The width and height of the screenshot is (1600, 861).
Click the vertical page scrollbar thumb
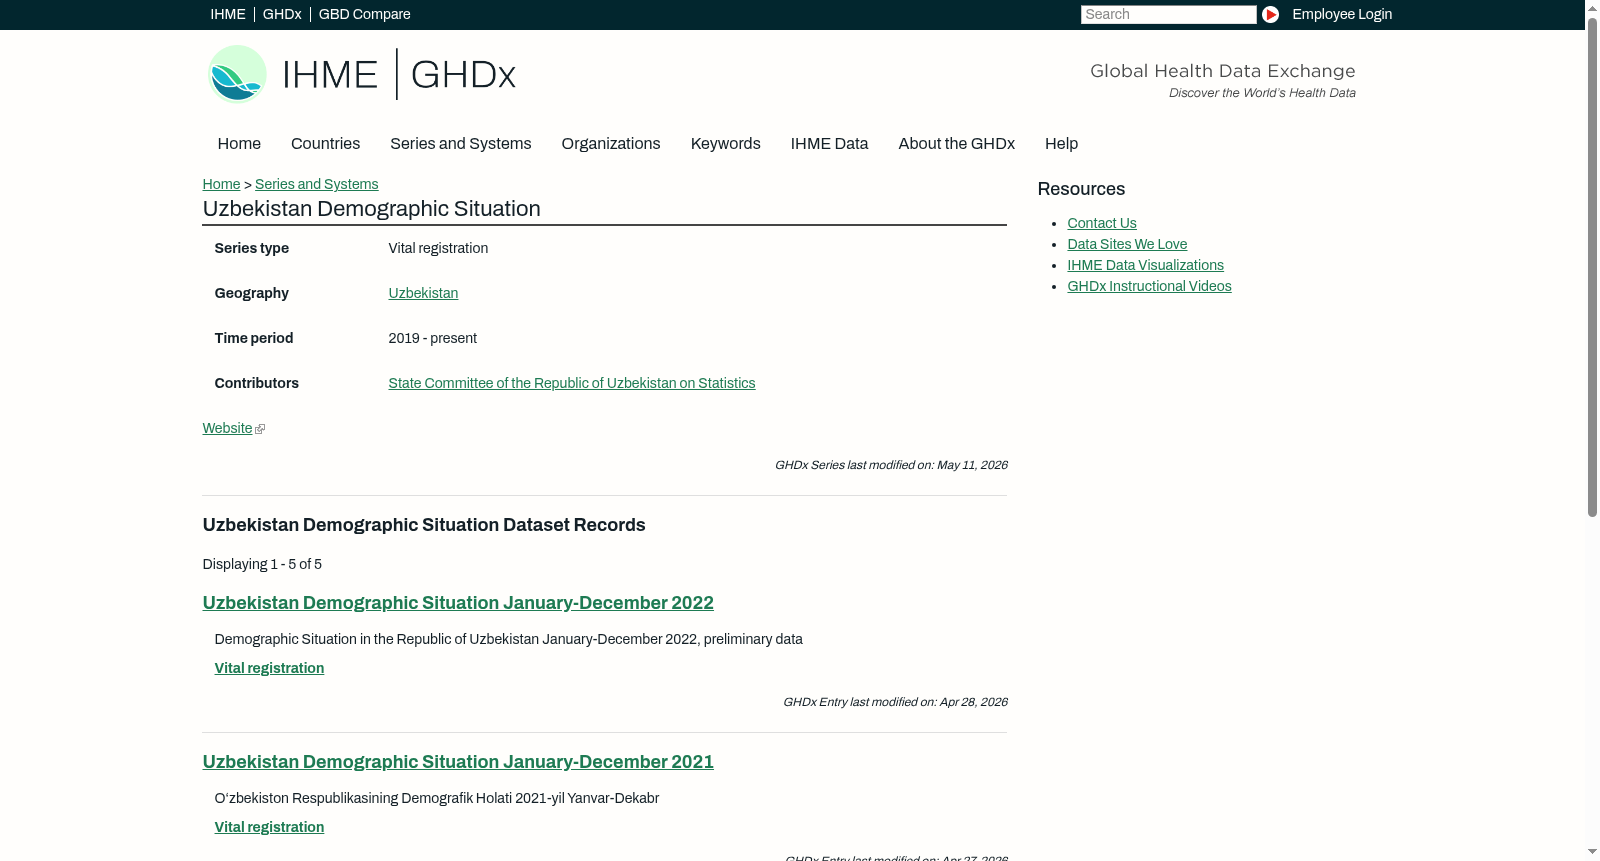1592,267
